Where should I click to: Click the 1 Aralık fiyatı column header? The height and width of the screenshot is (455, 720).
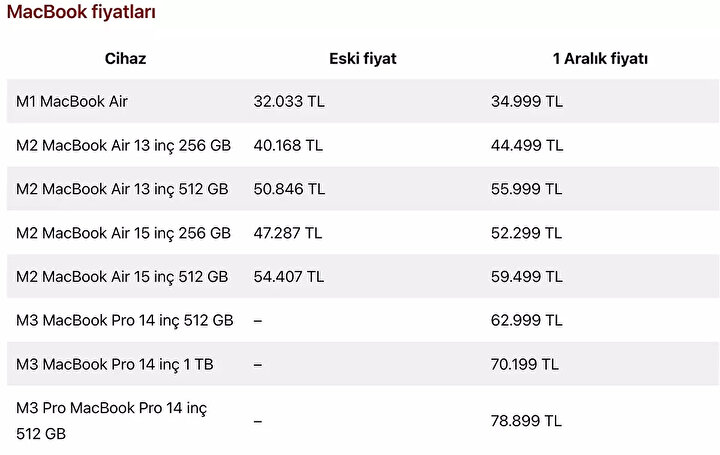[600, 59]
